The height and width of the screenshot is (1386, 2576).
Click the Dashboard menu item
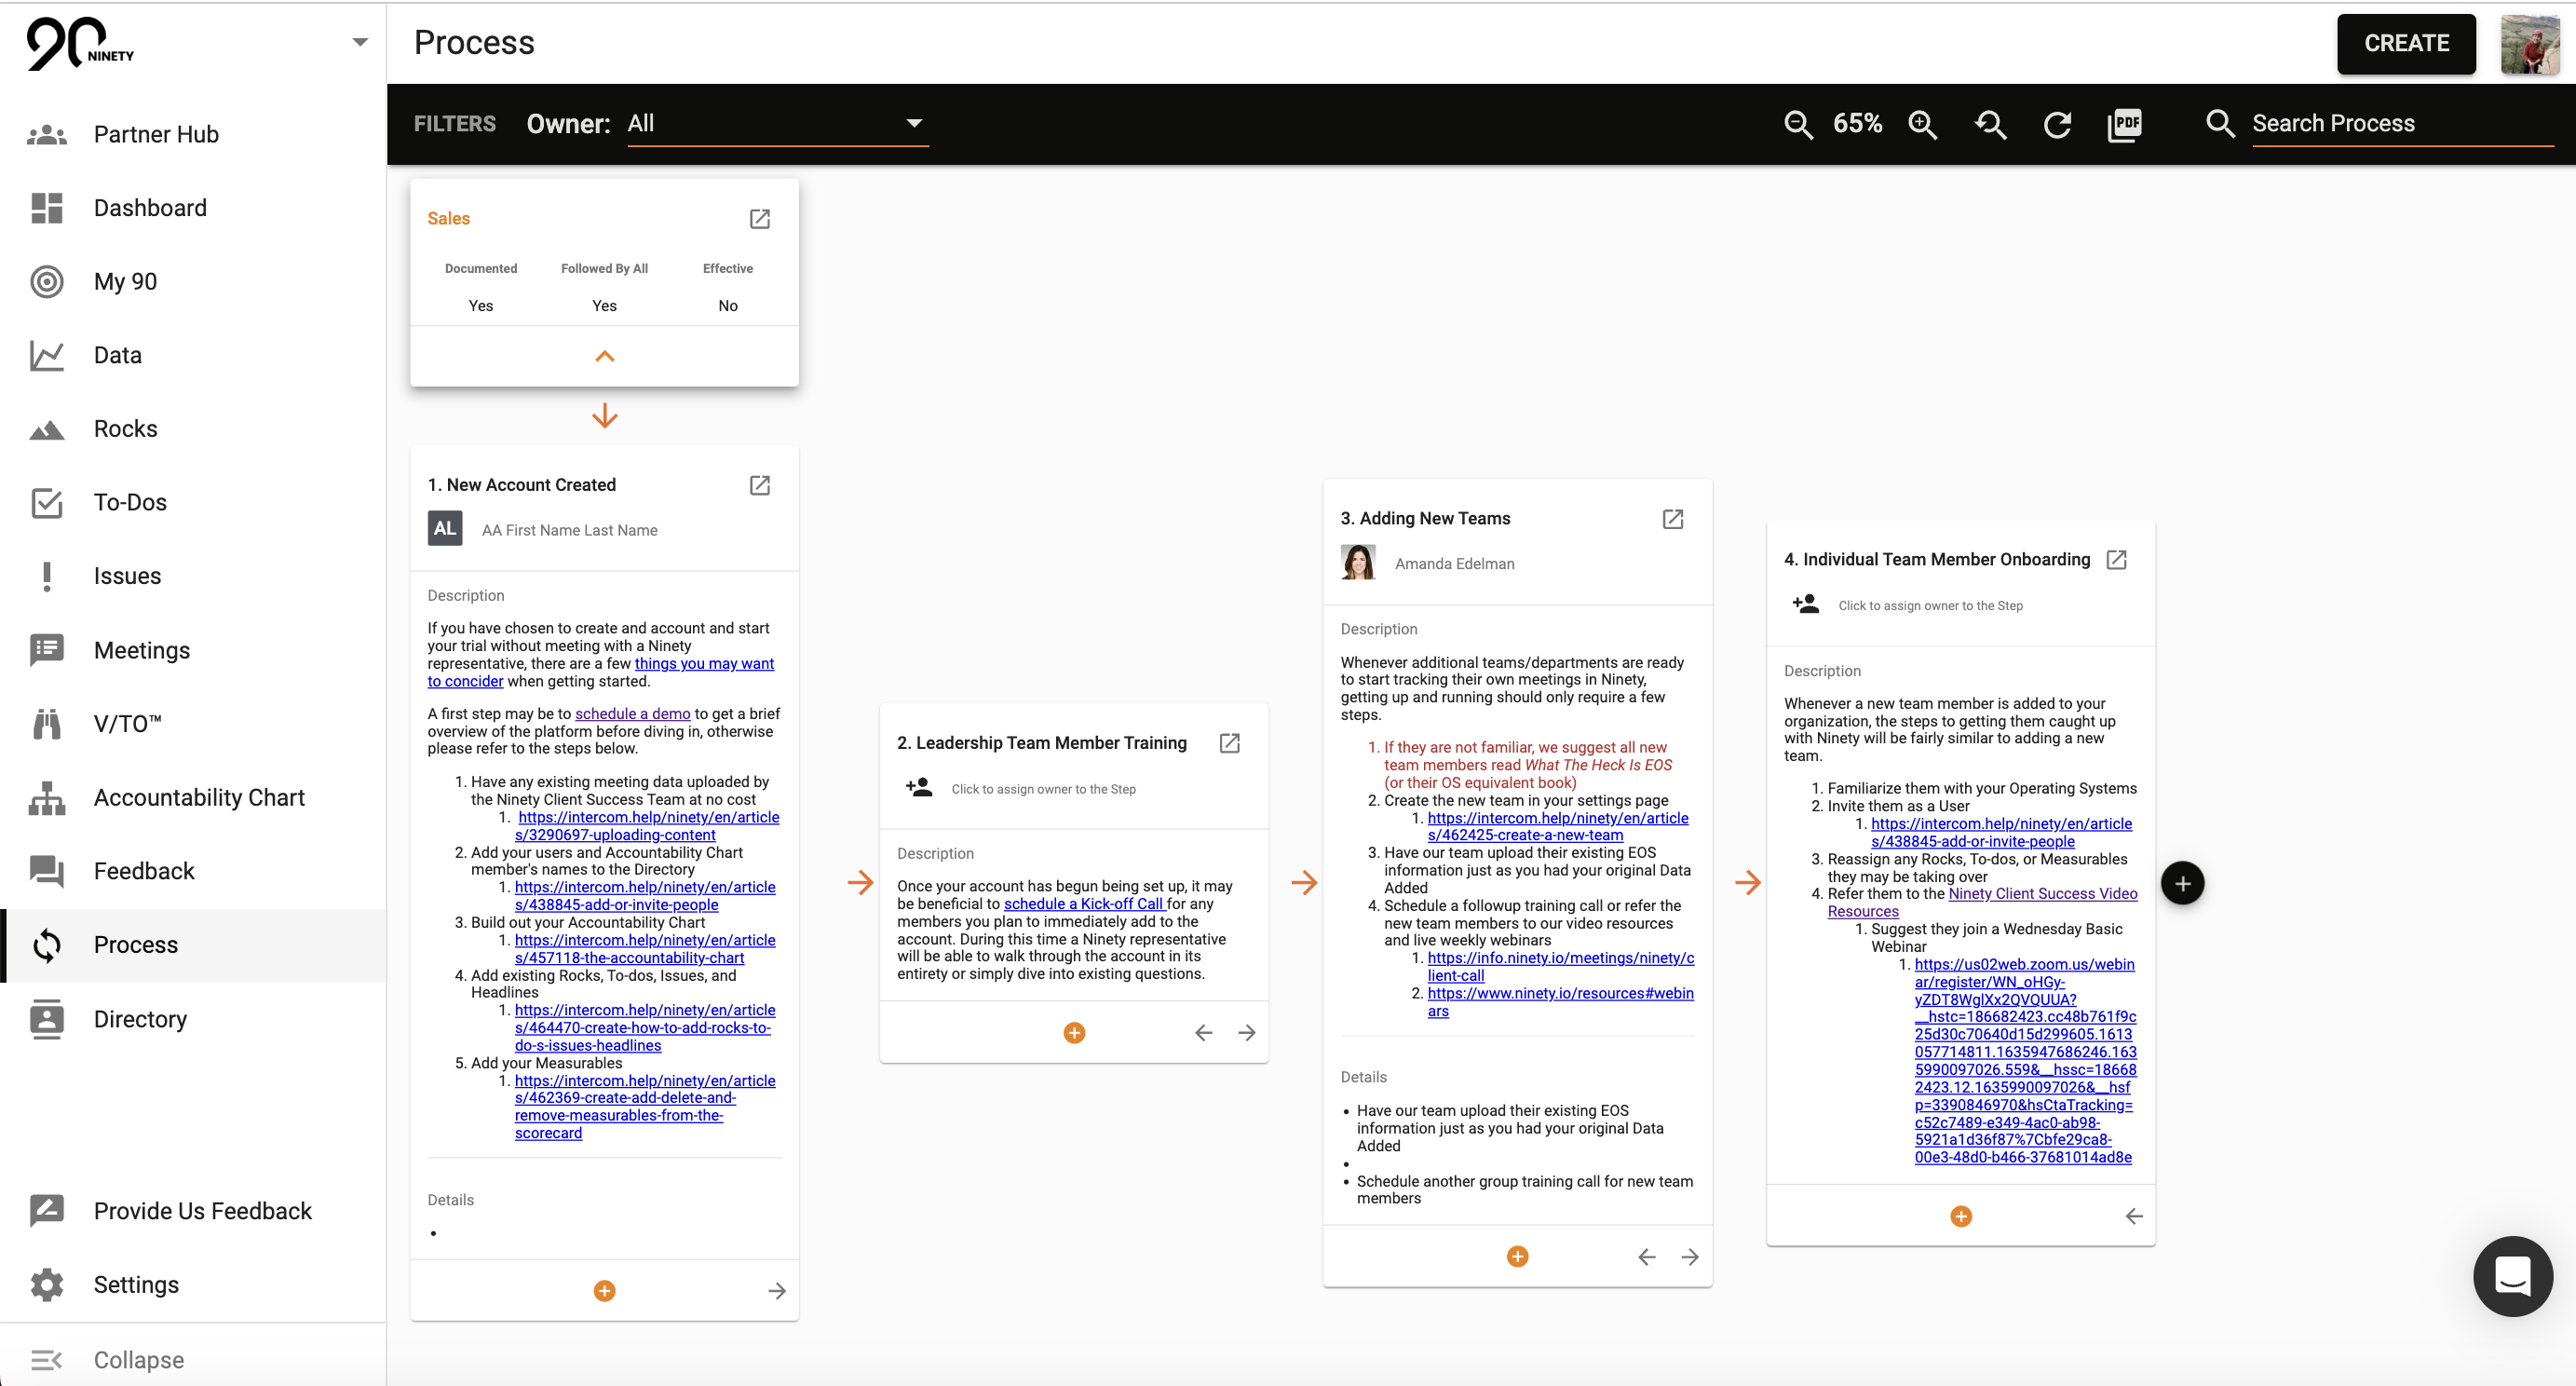click(152, 209)
